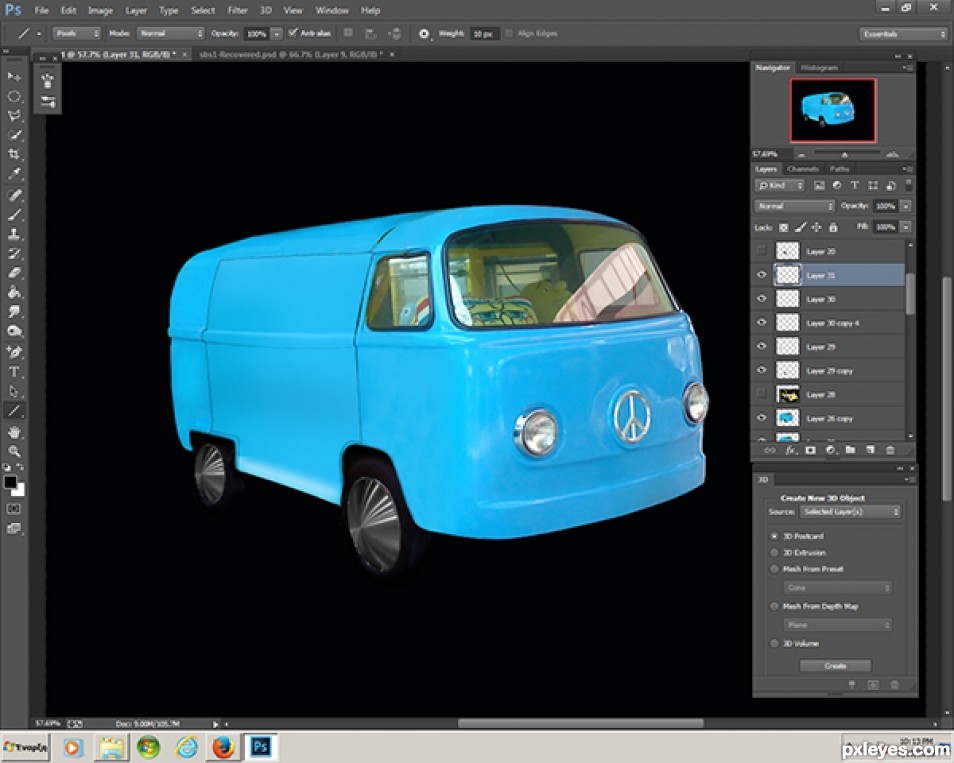Lock all with padlock icon
The width and height of the screenshot is (954, 763).
[x=833, y=227]
